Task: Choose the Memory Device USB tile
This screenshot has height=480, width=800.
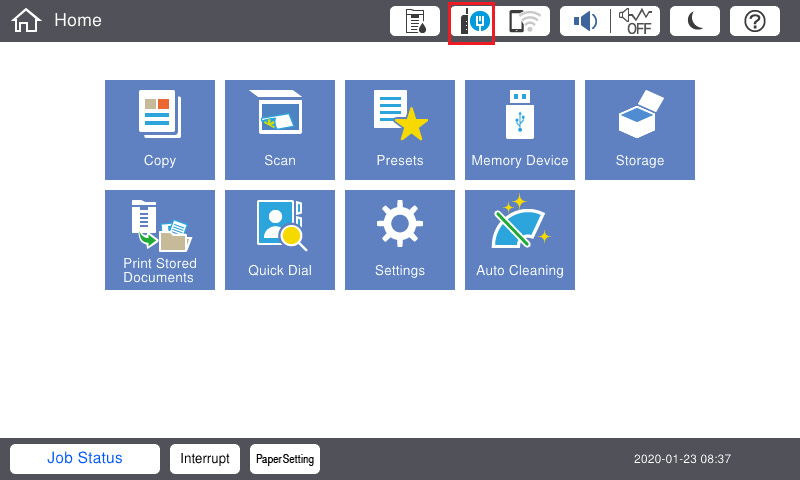Action: point(520,130)
